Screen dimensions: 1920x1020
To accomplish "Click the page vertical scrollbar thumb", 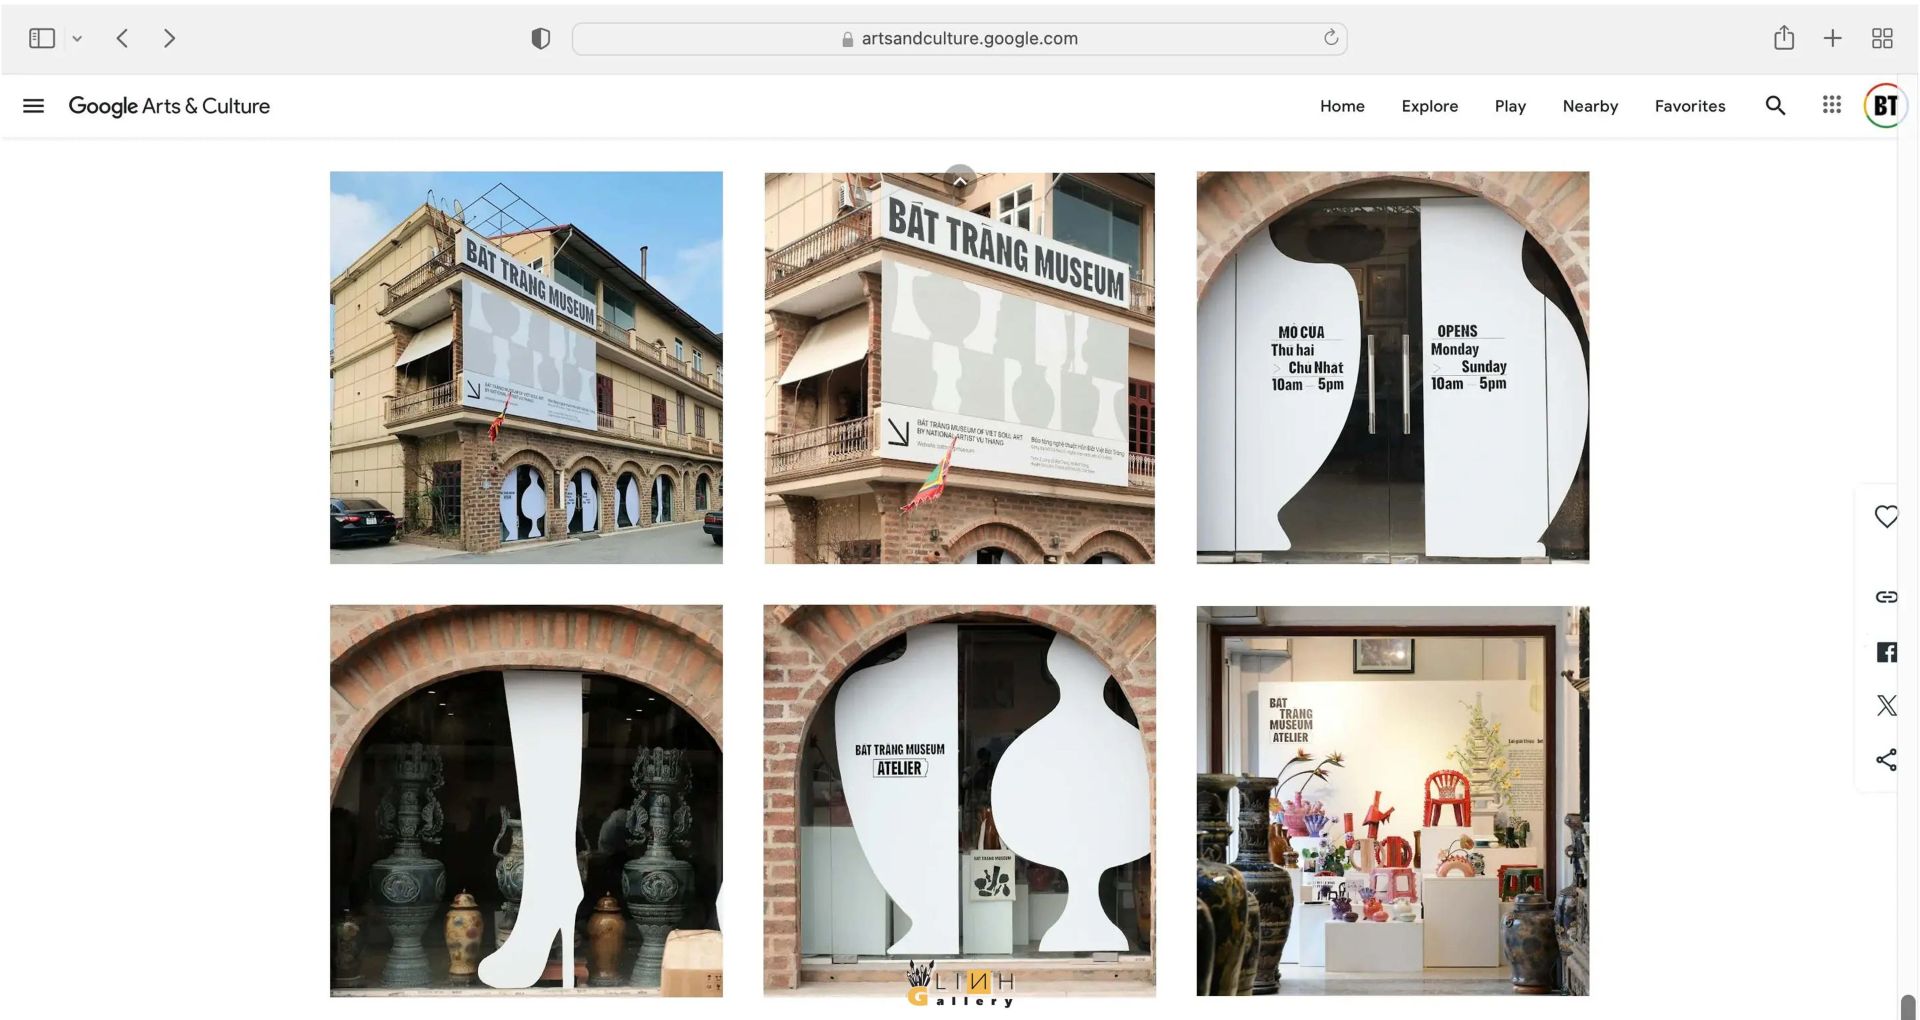I will click(1908, 1006).
